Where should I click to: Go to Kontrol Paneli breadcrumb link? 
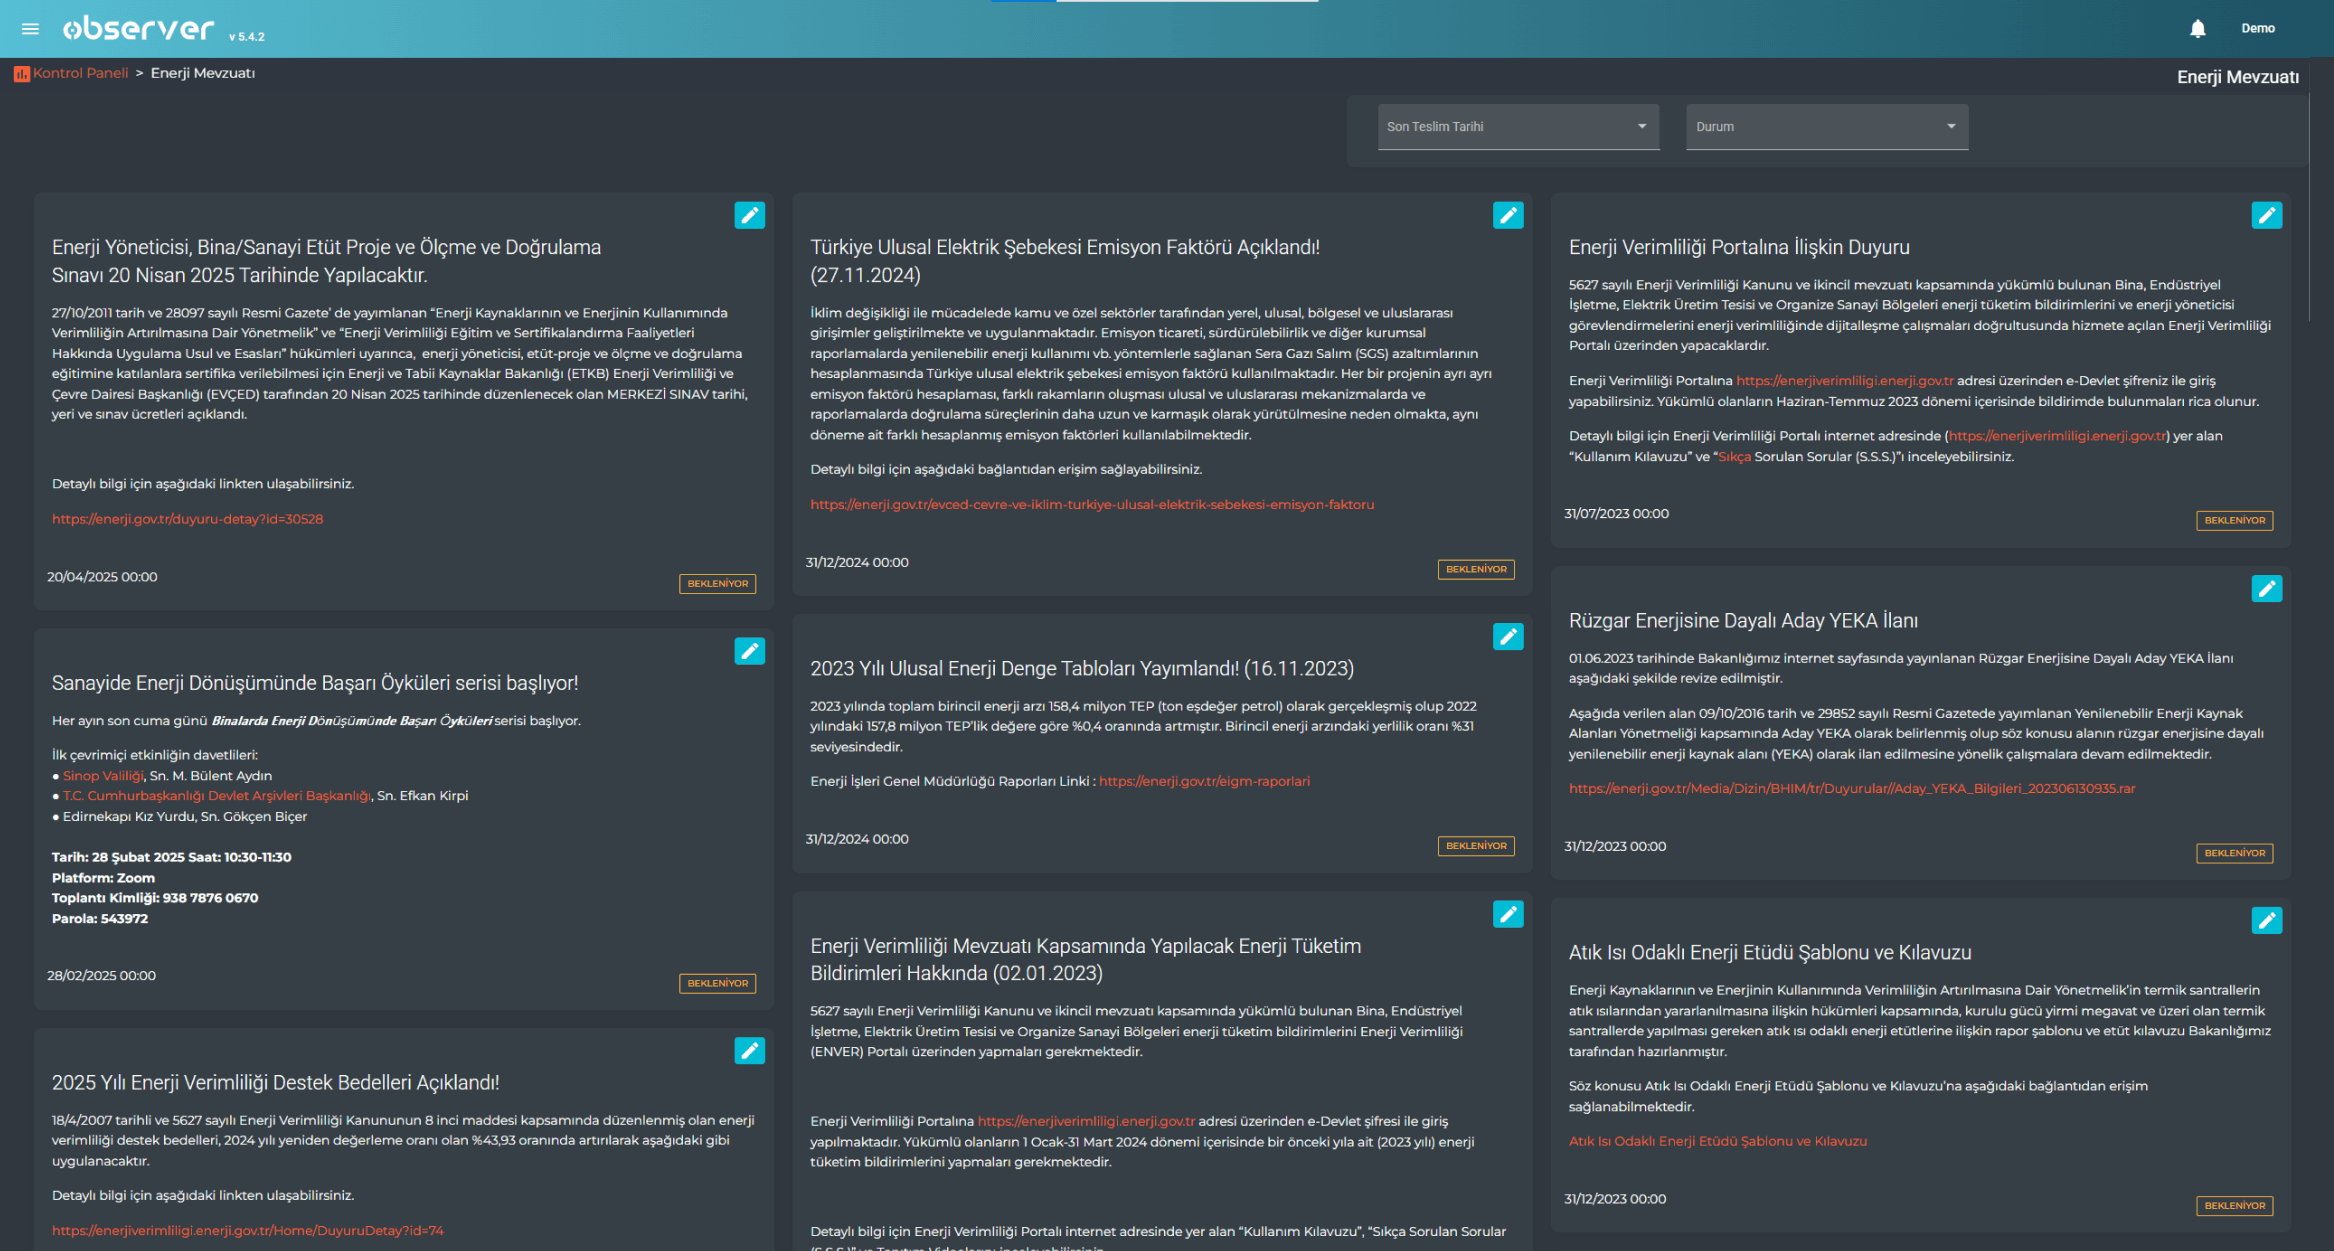[x=80, y=73]
